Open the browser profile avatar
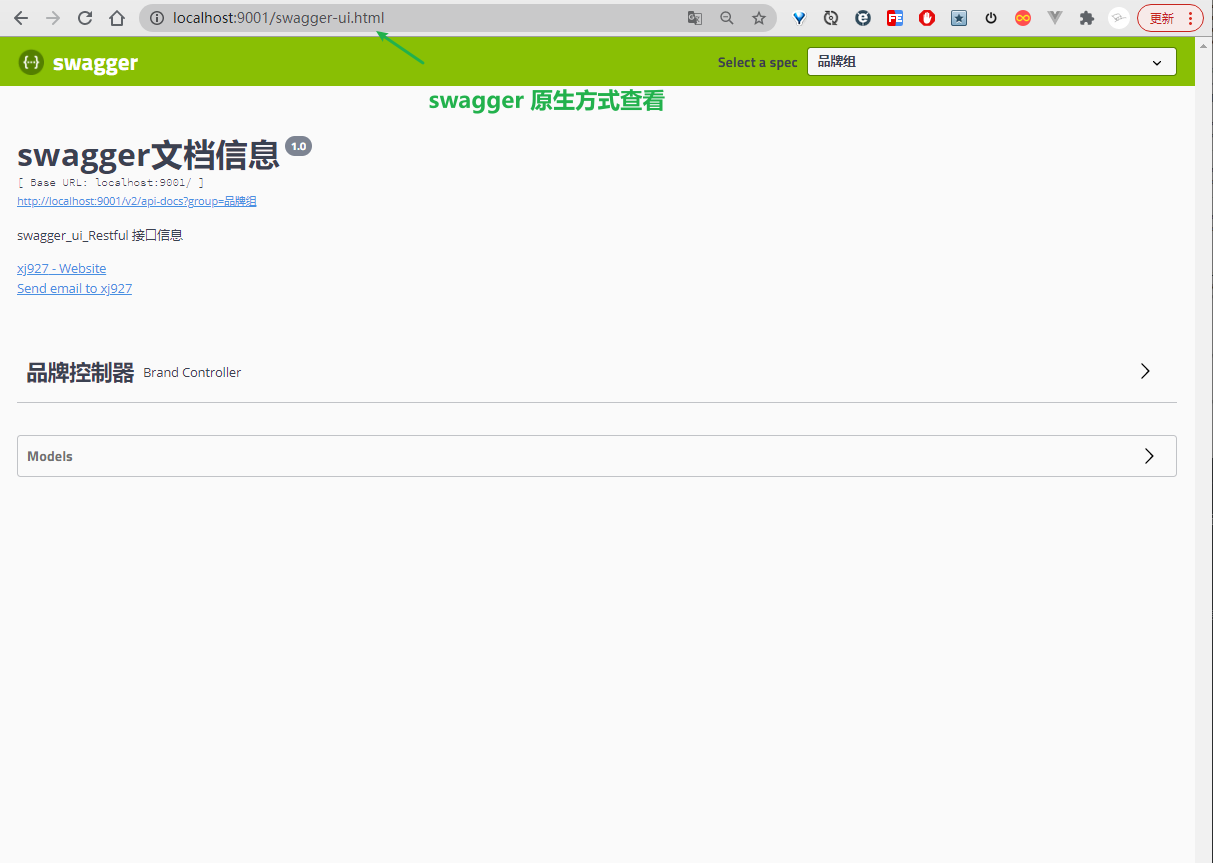Viewport: 1213px width, 863px height. click(1119, 18)
